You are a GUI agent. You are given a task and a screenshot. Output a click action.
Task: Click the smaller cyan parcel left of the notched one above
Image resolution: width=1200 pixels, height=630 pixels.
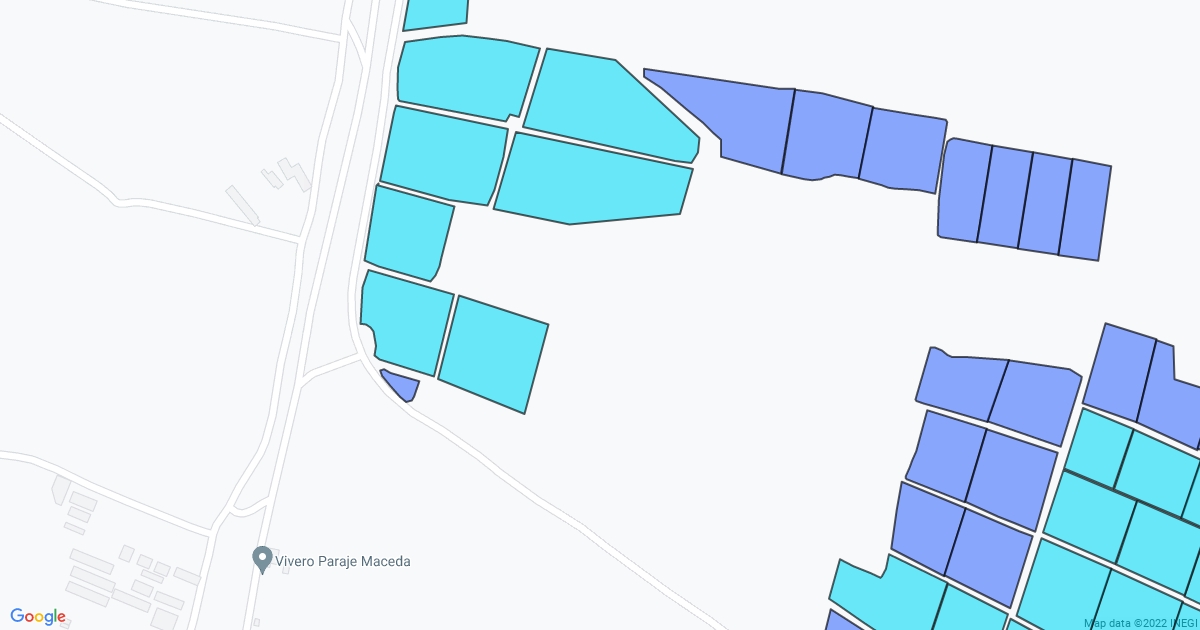point(408,232)
